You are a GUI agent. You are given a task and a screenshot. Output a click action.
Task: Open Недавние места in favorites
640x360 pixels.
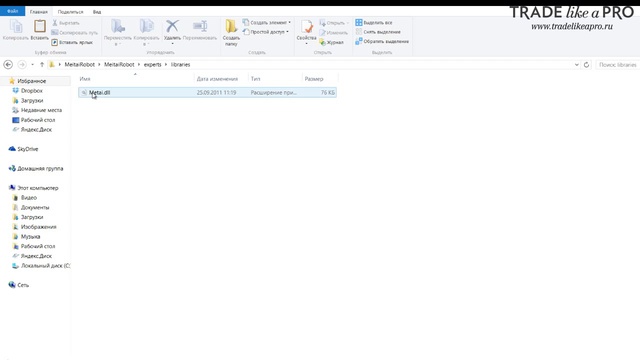(x=41, y=110)
